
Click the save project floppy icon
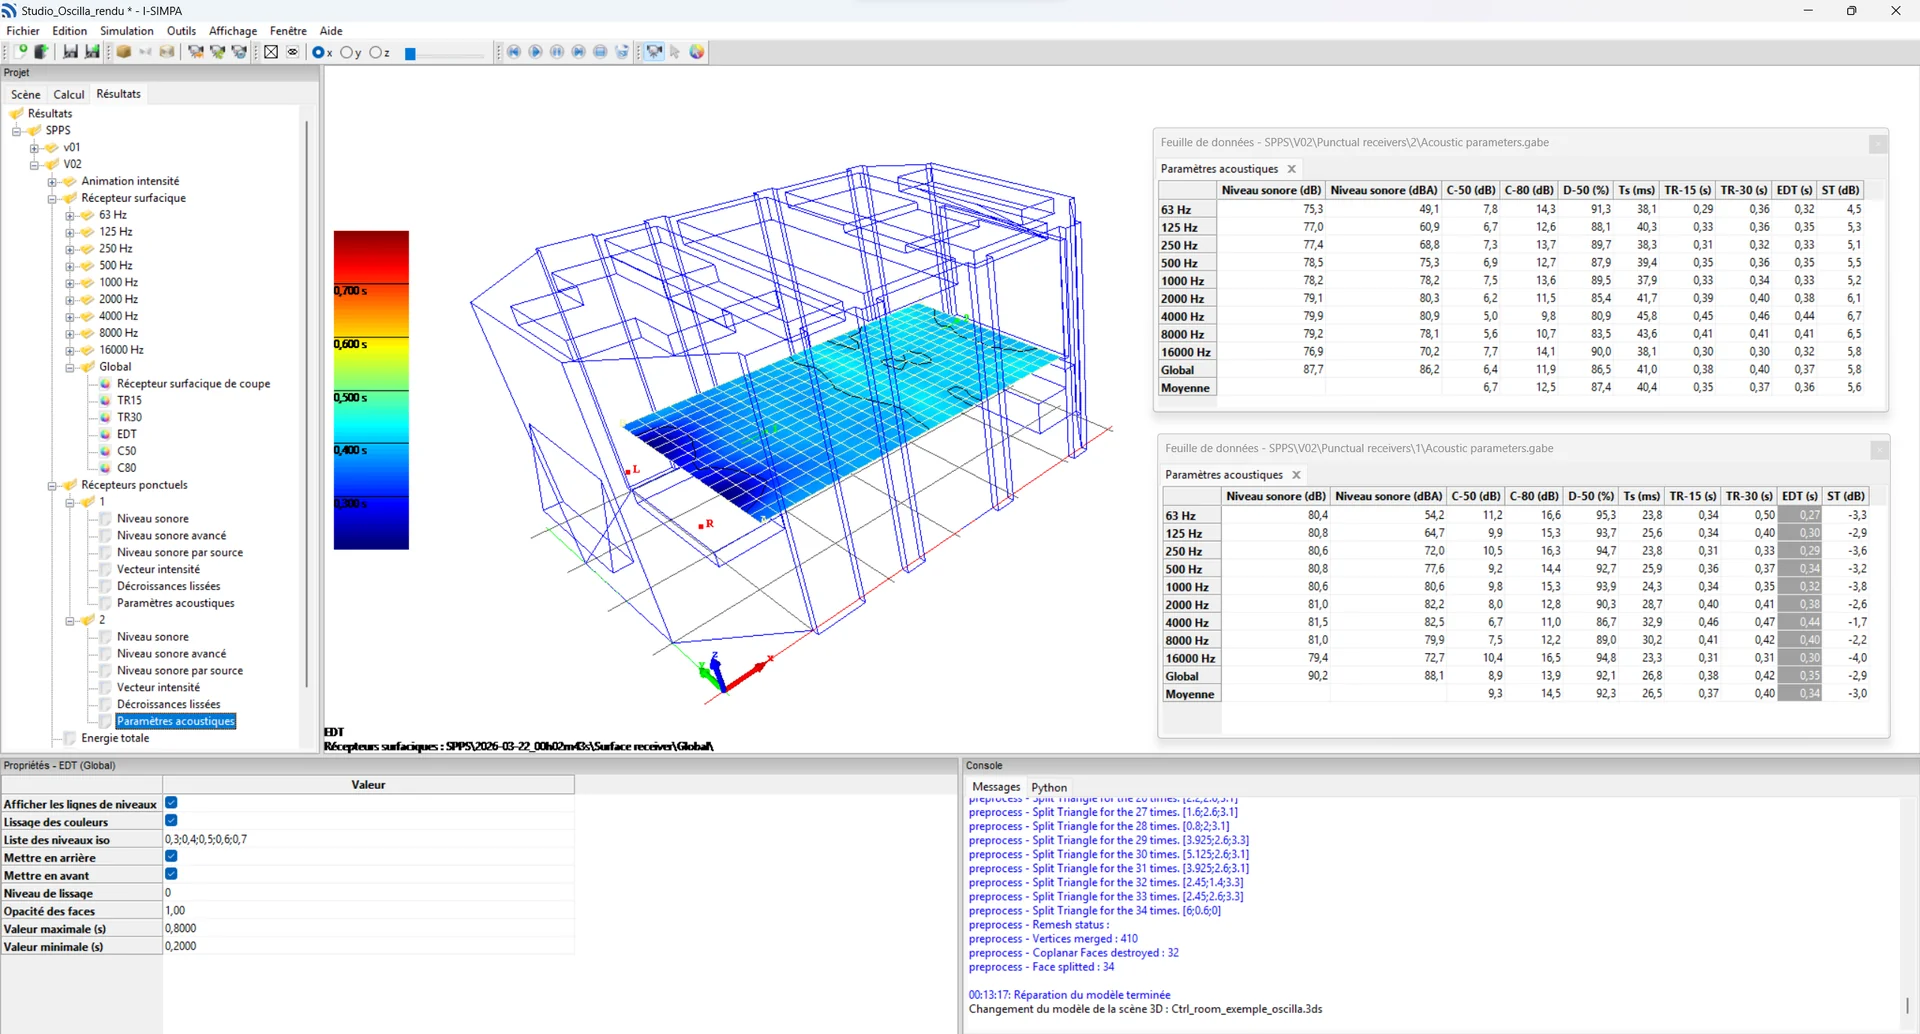coord(70,52)
